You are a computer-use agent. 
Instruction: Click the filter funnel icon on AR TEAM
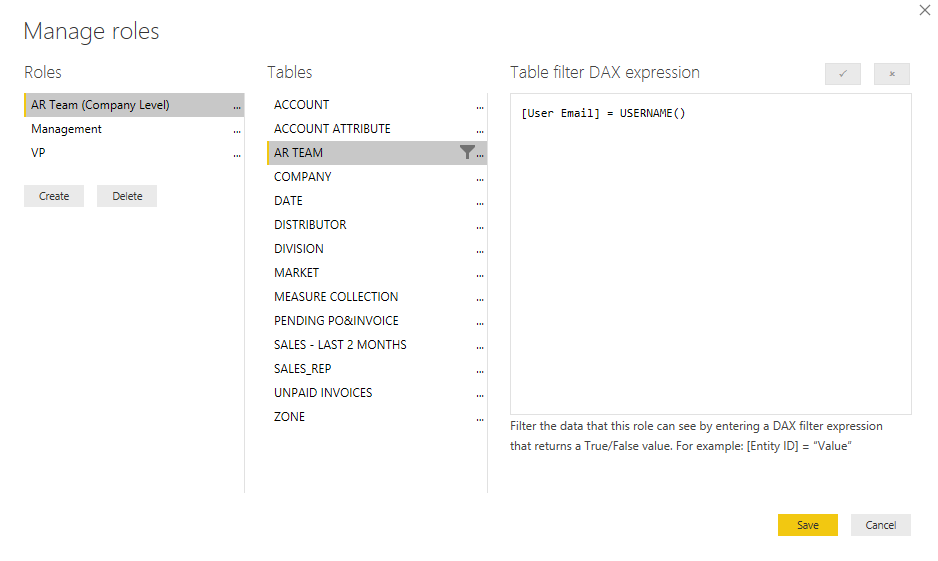pyautogui.click(x=466, y=152)
